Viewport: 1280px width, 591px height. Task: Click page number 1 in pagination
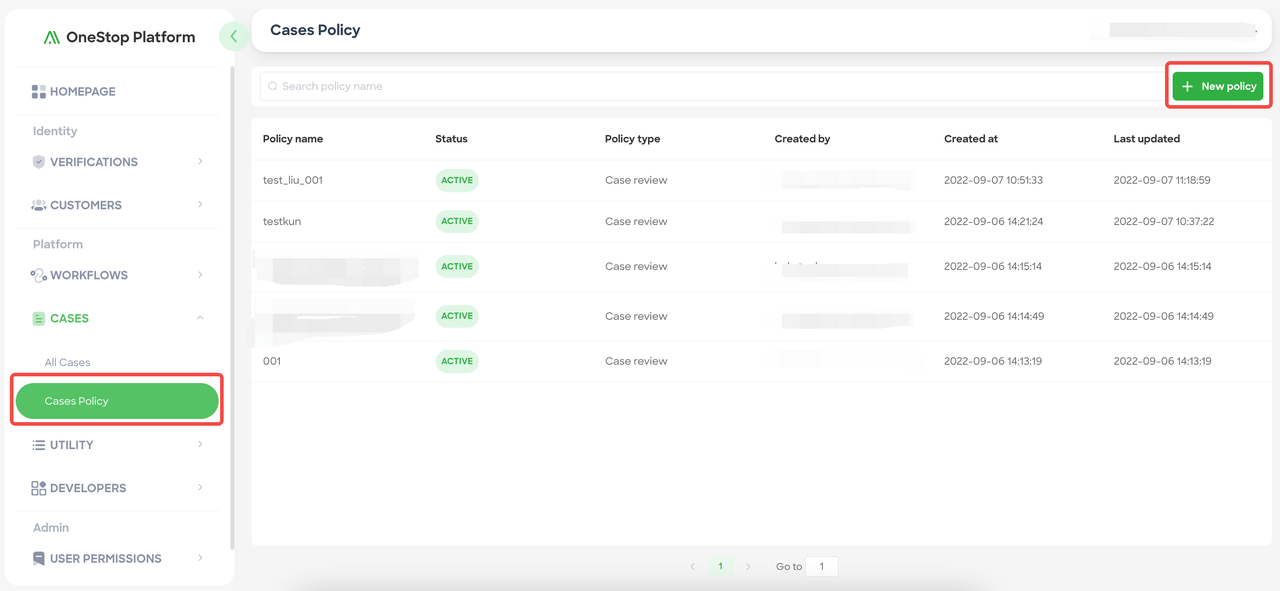click(720, 567)
